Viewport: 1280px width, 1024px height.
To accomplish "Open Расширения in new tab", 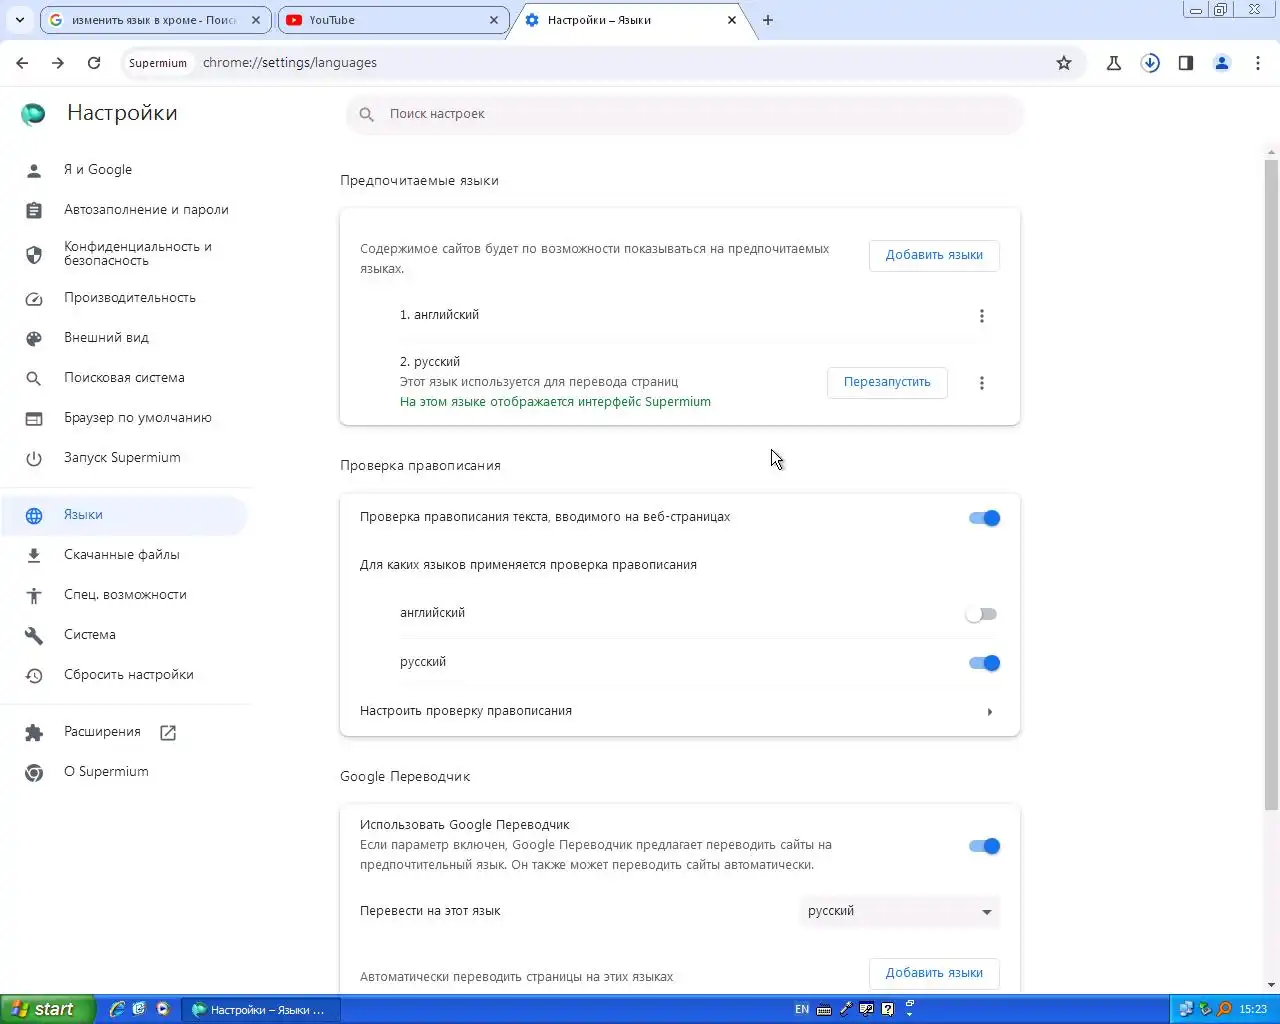I will pyautogui.click(x=125, y=732).
